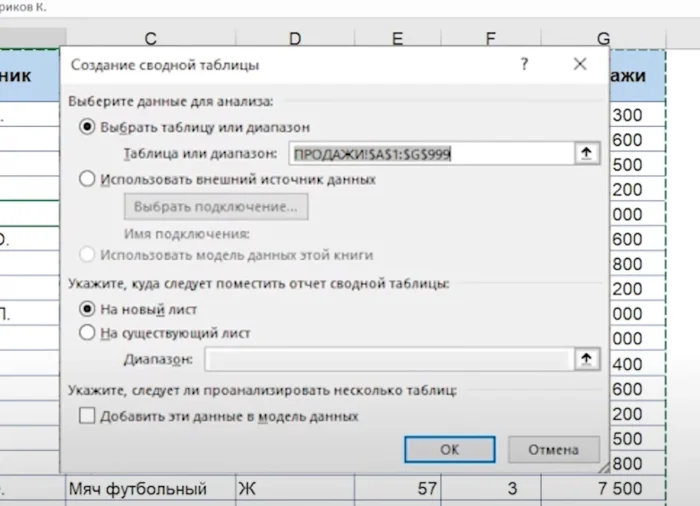Viewport: 700px width, 506px height.
Task: Choose Использовать внешний источник данных option
Action: point(87,179)
